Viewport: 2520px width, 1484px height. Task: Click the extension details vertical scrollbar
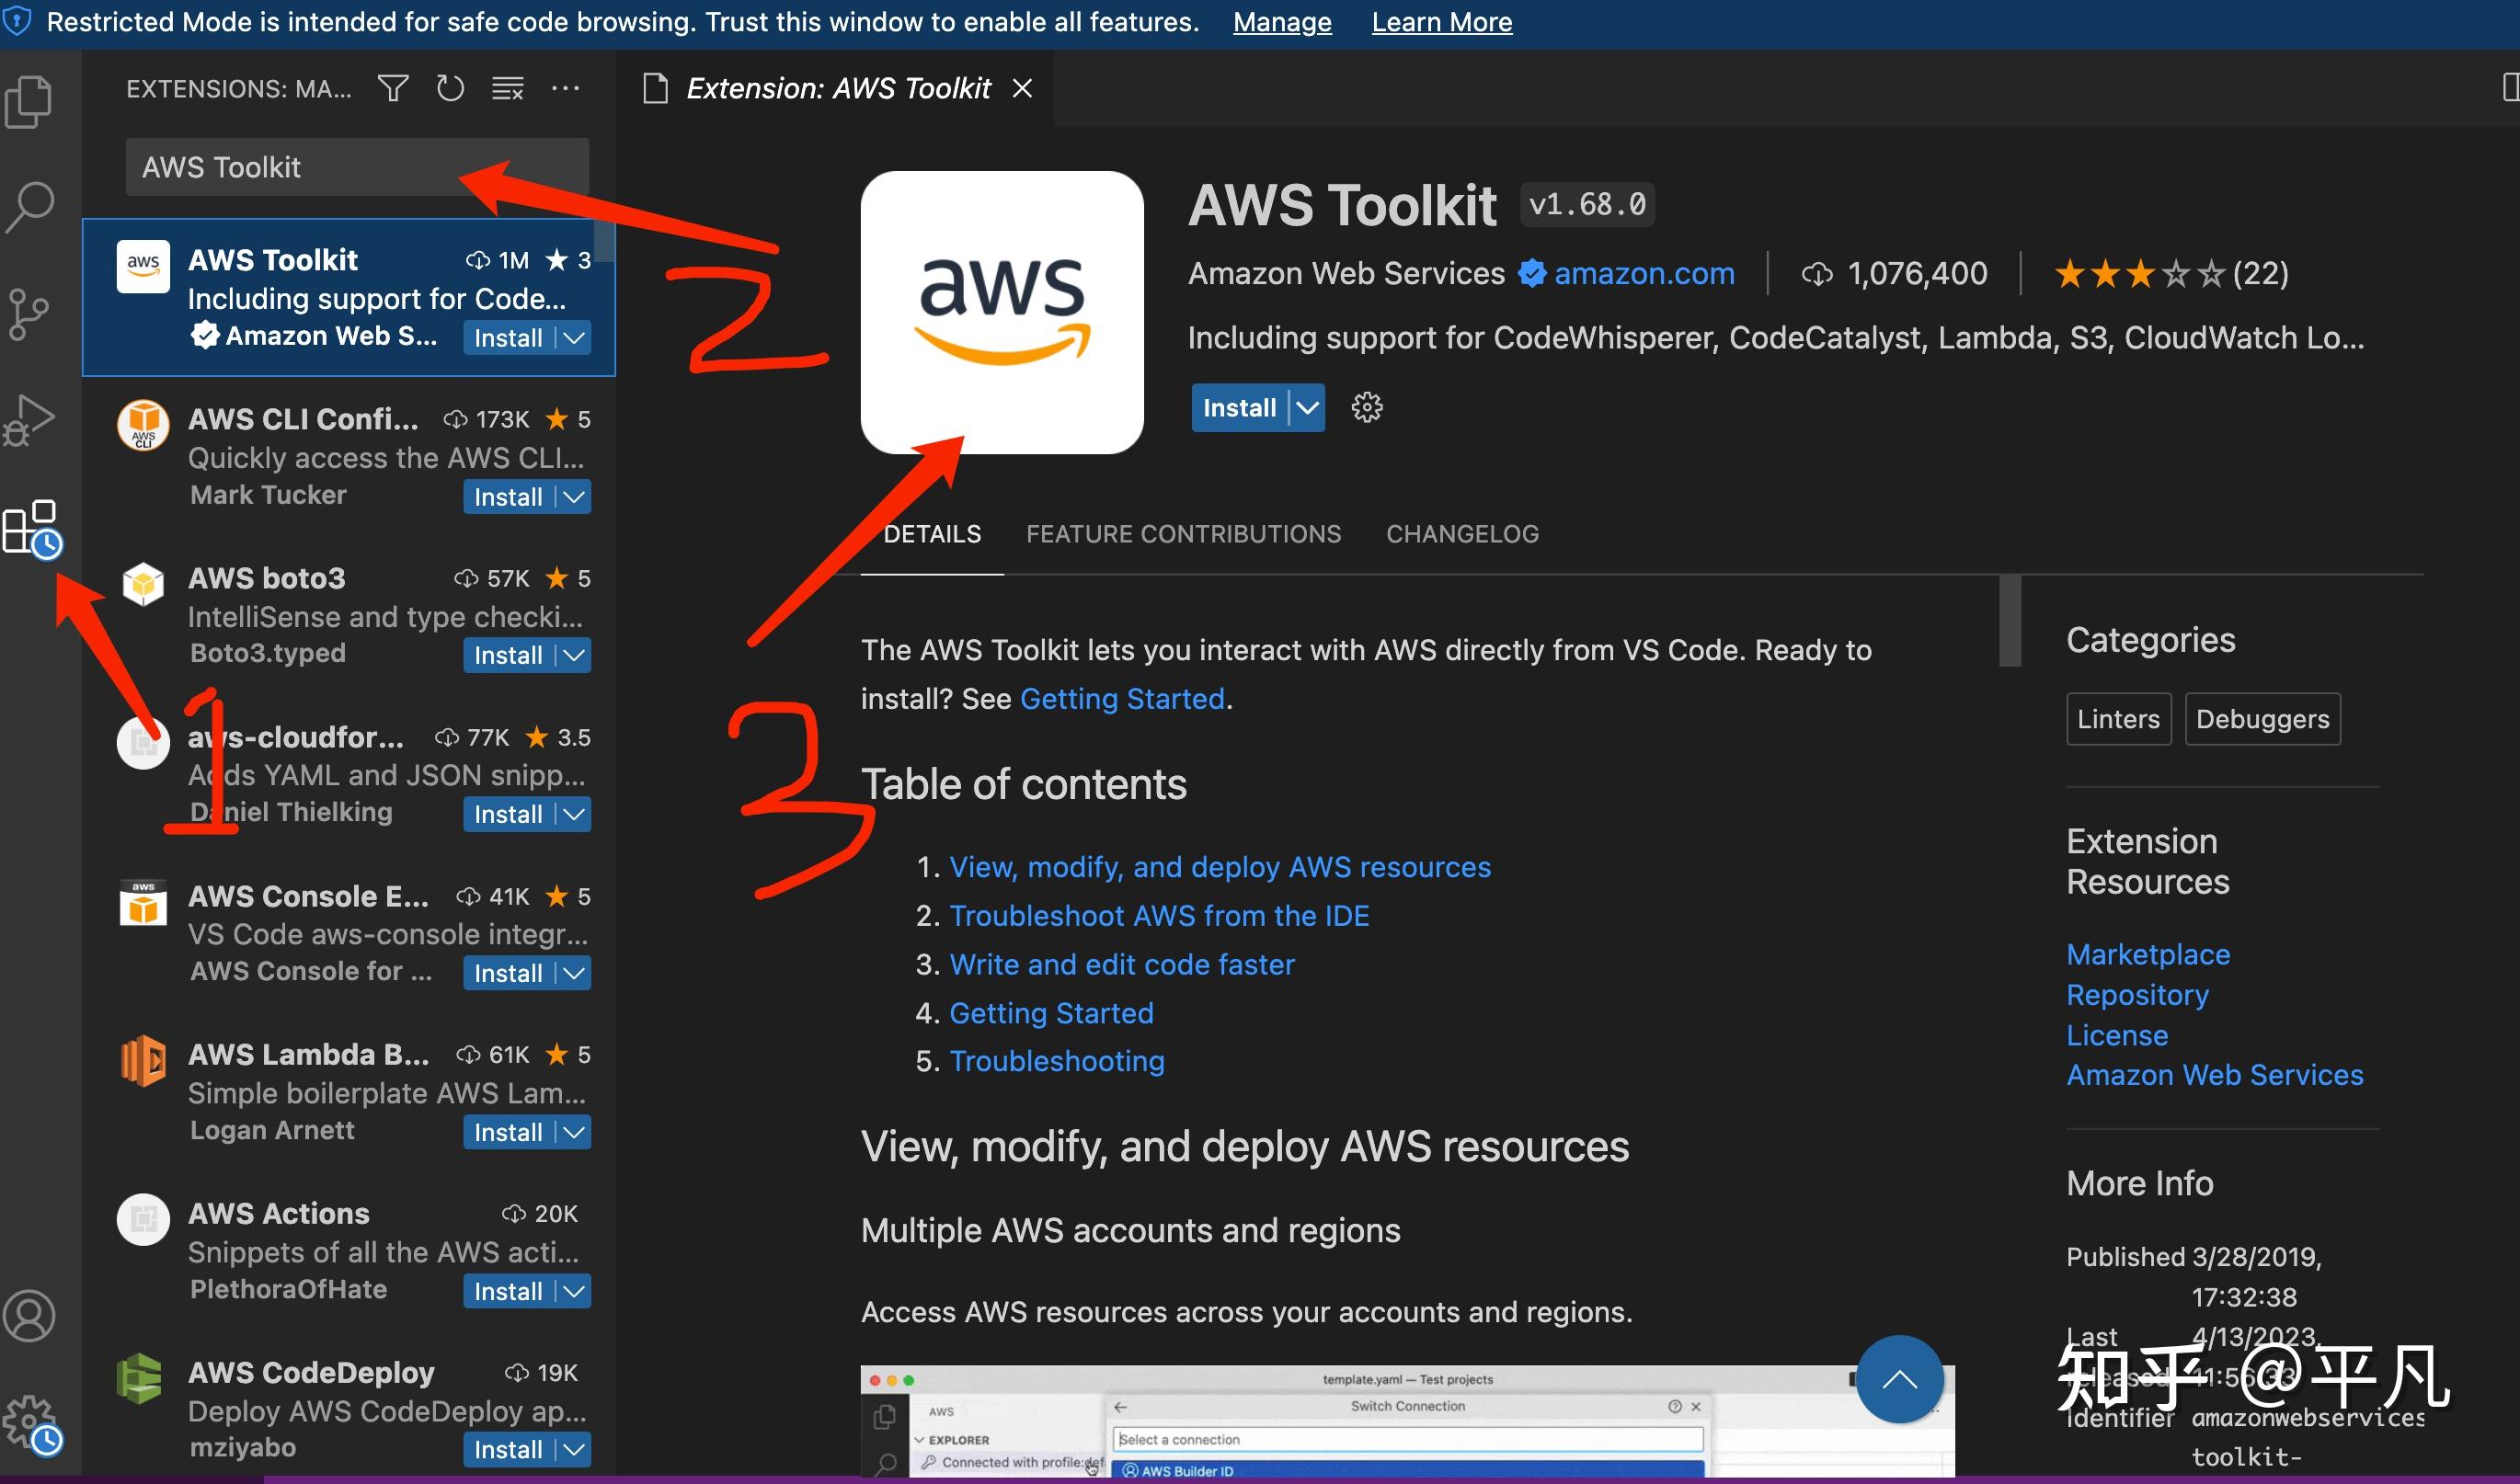pyautogui.click(x=2010, y=621)
